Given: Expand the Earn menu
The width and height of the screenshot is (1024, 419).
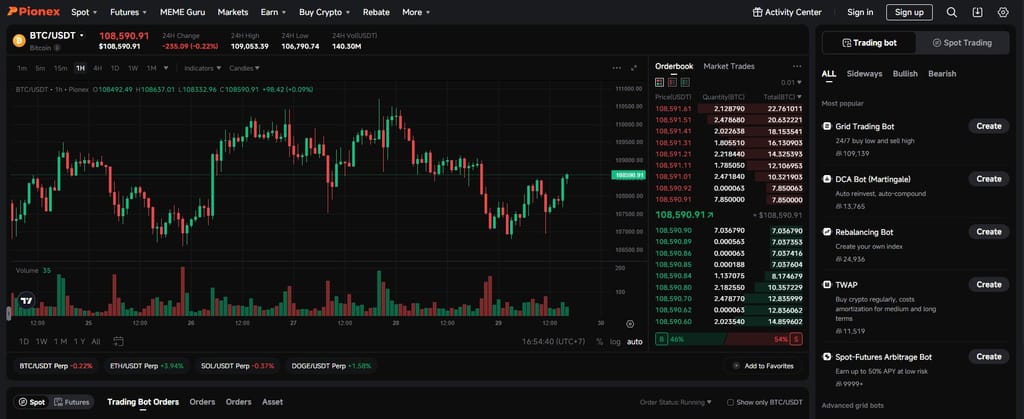Looking at the screenshot, I should pyautogui.click(x=273, y=12).
